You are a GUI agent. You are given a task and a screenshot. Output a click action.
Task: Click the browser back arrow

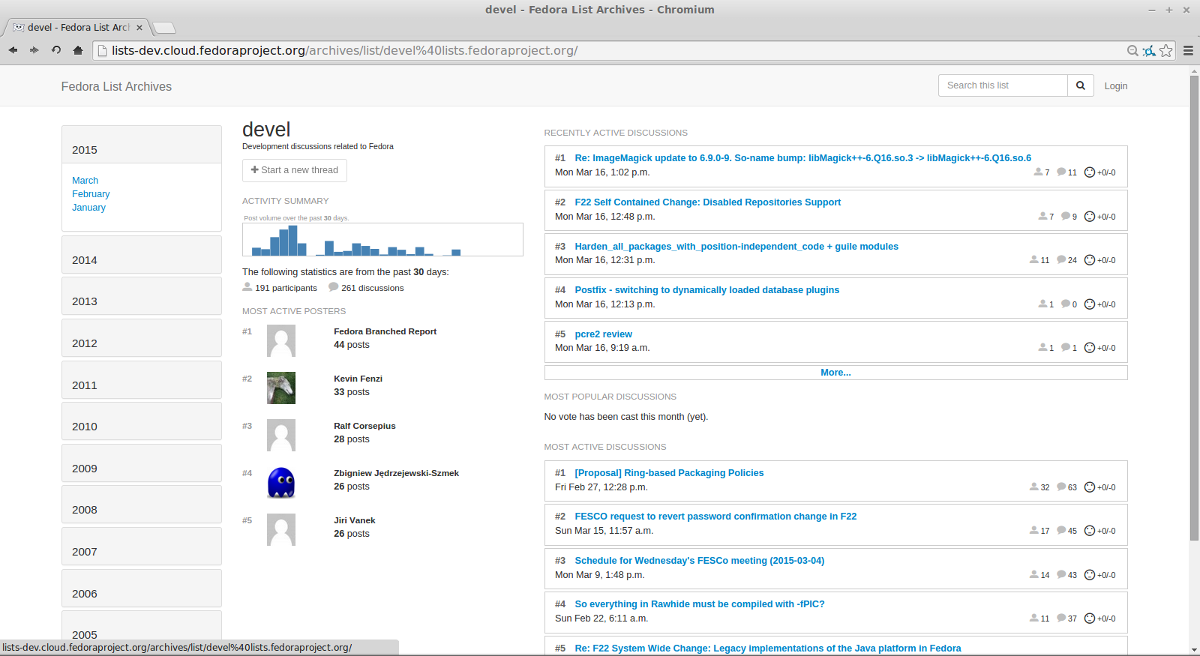coord(13,50)
